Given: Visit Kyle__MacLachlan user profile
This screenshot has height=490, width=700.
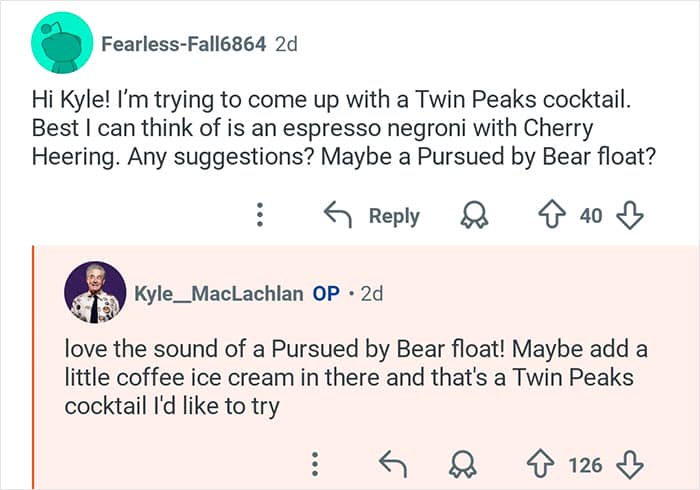Looking at the screenshot, I should tap(218, 294).
